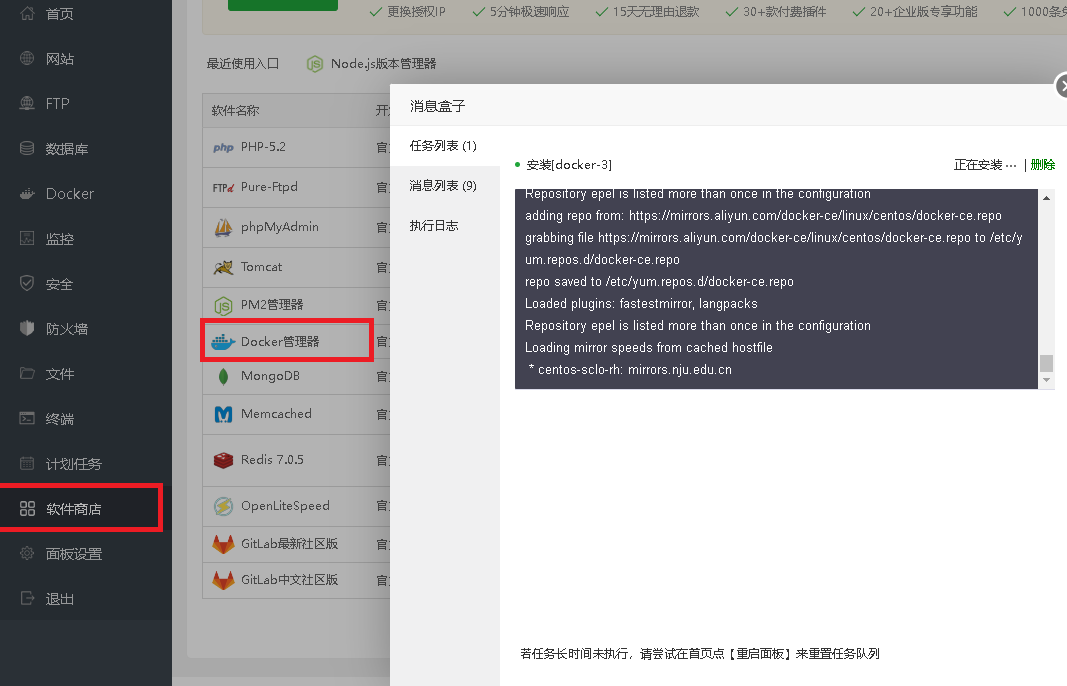Click the MongoDB software name
Screen dimensions: 1067x686
[270, 376]
